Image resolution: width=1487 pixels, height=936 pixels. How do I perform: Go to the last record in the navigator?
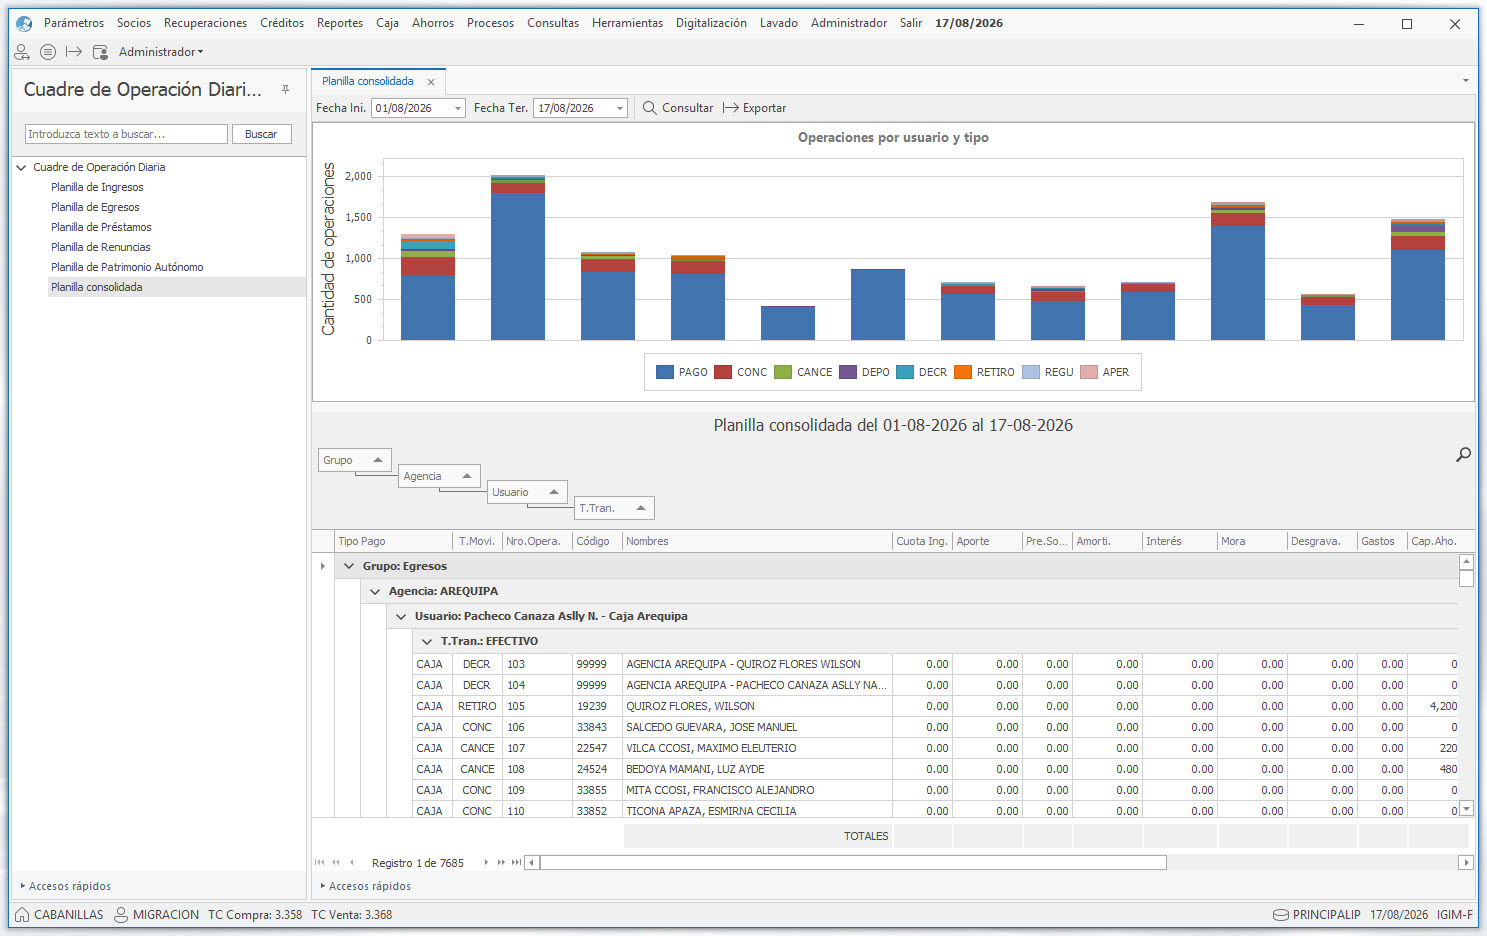click(x=516, y=862)
